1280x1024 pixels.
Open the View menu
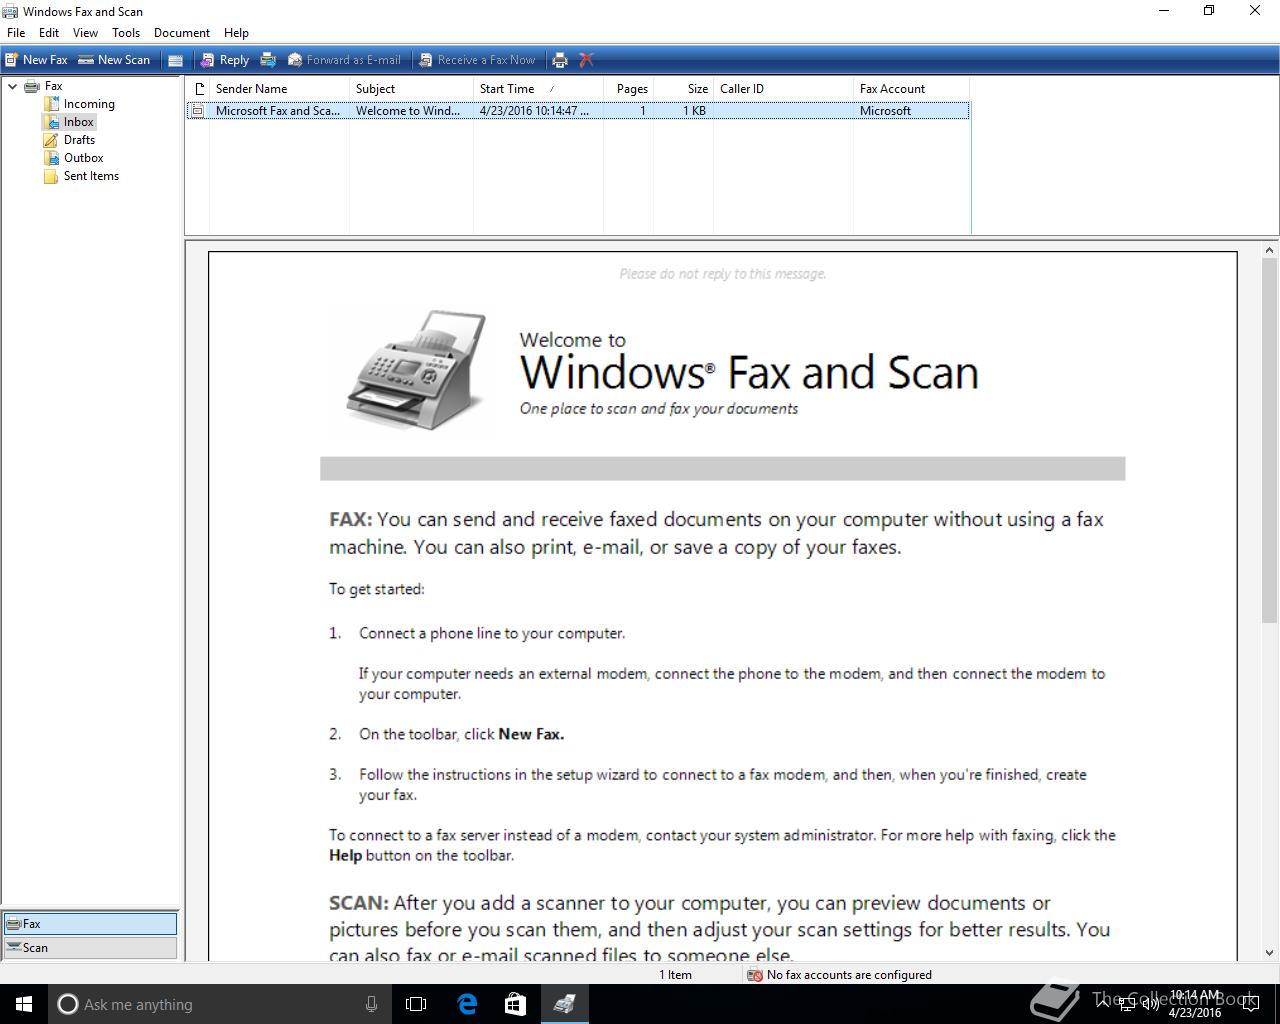(85, 33)
